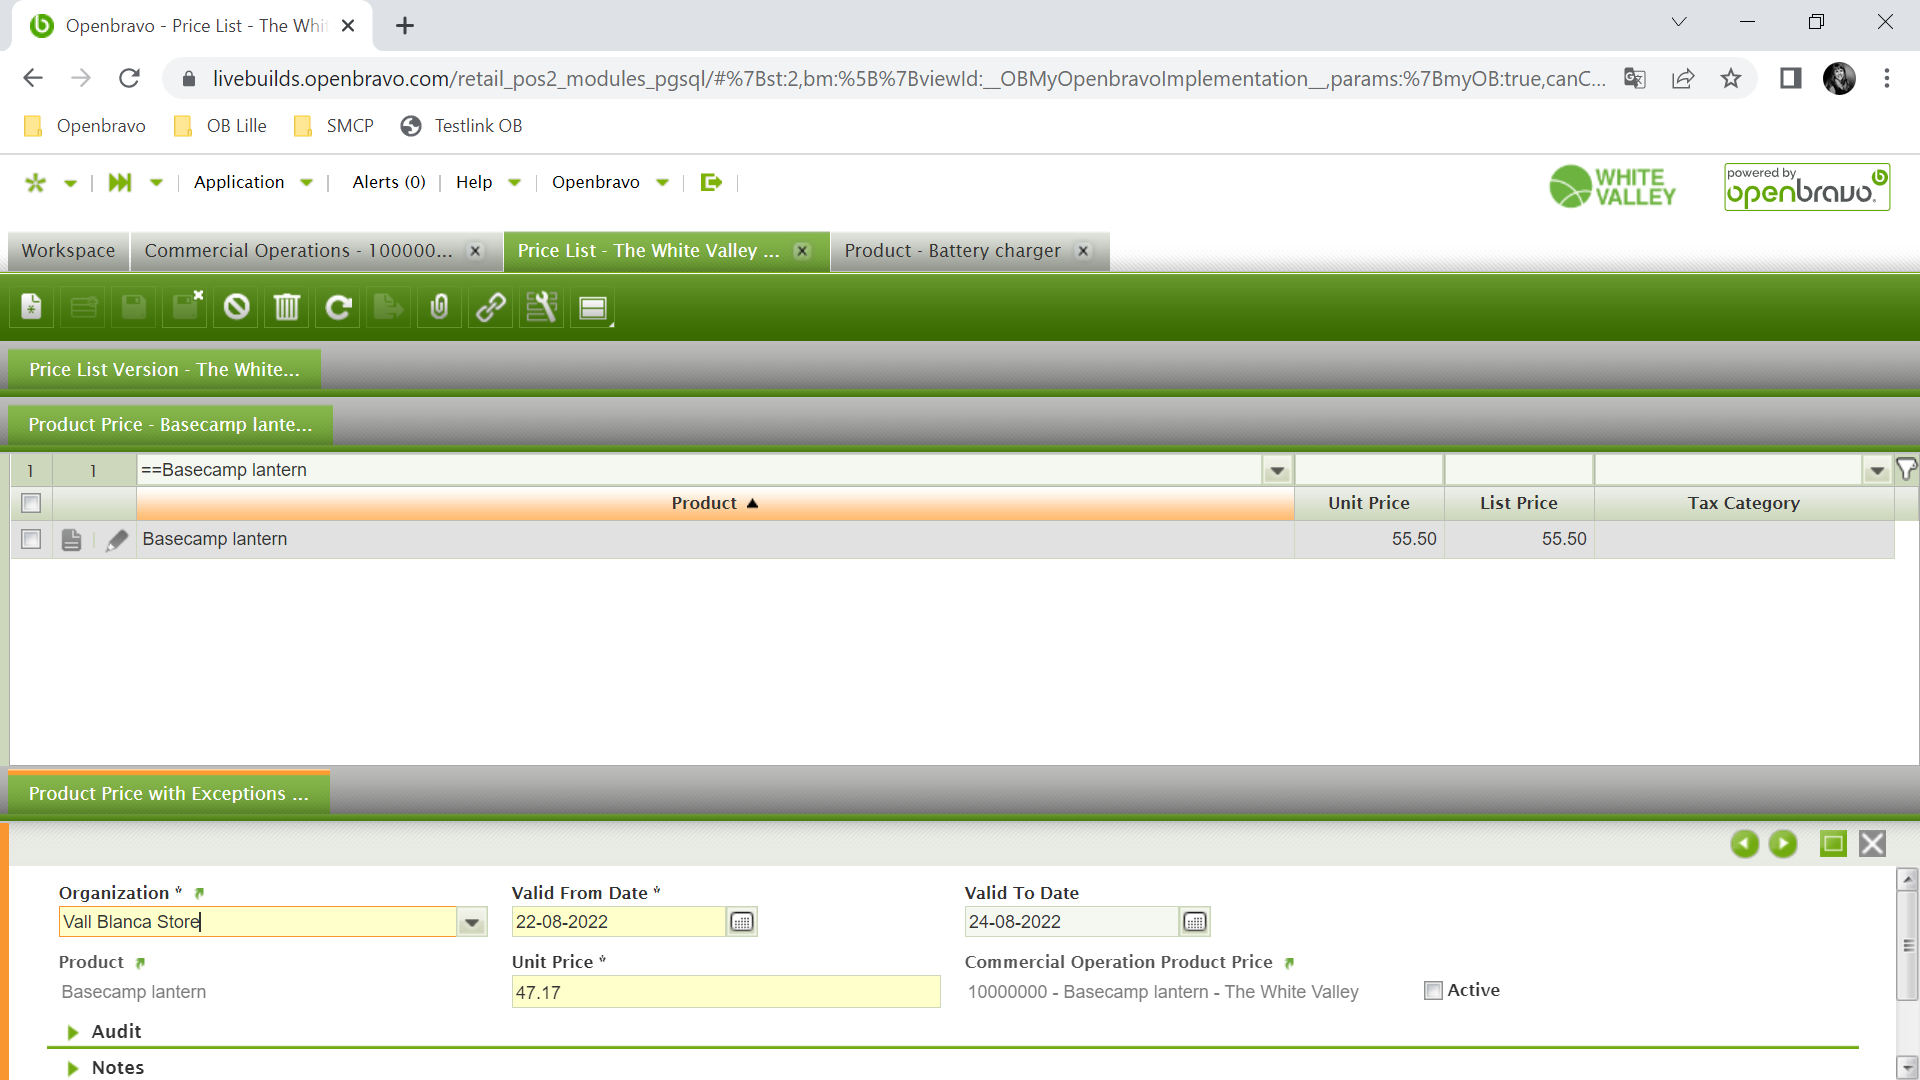Click the new record toolbar icon

point(32,307)
